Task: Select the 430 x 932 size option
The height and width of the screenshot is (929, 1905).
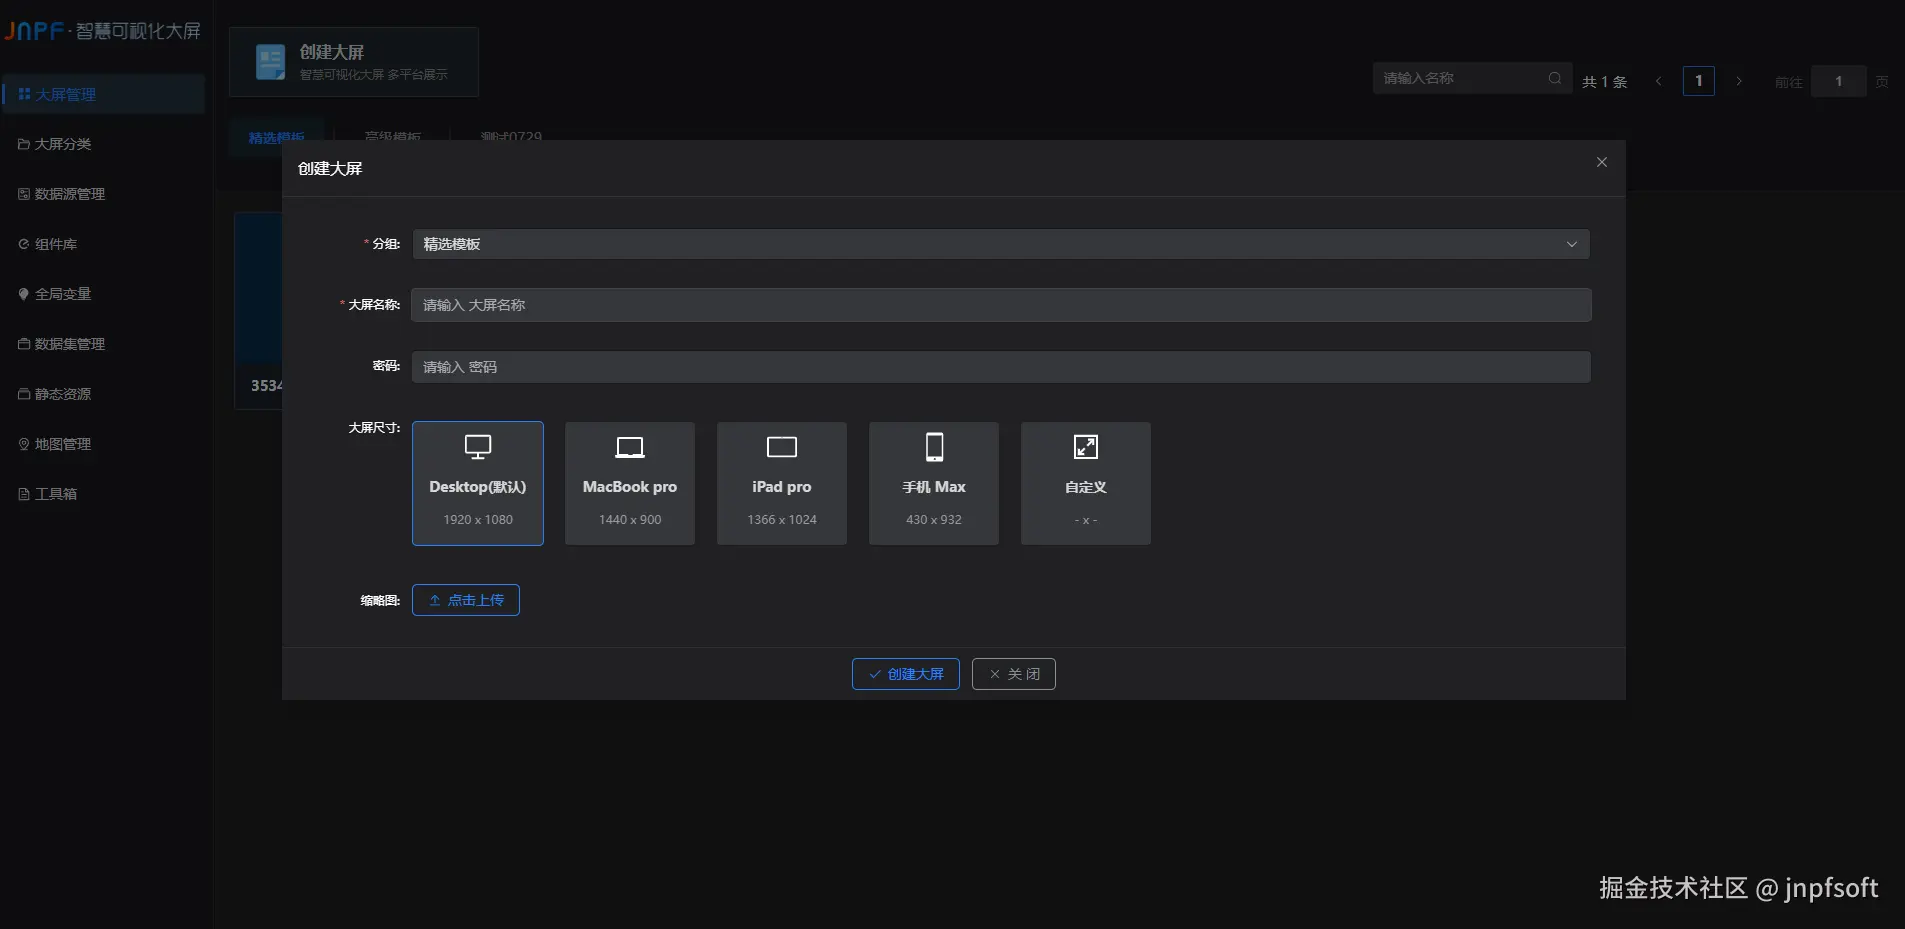Action: pyautogui.click(x=934, y=483)
